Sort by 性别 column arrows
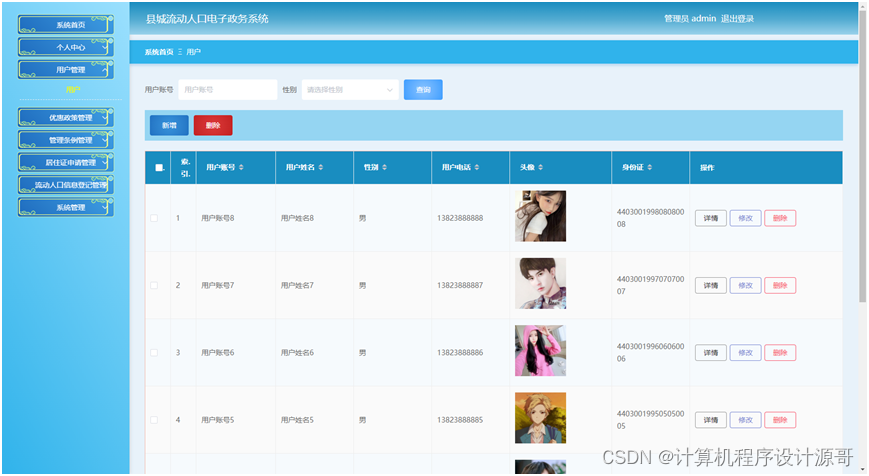Viewport: 869px width, 476px height. tap(384, 167)
